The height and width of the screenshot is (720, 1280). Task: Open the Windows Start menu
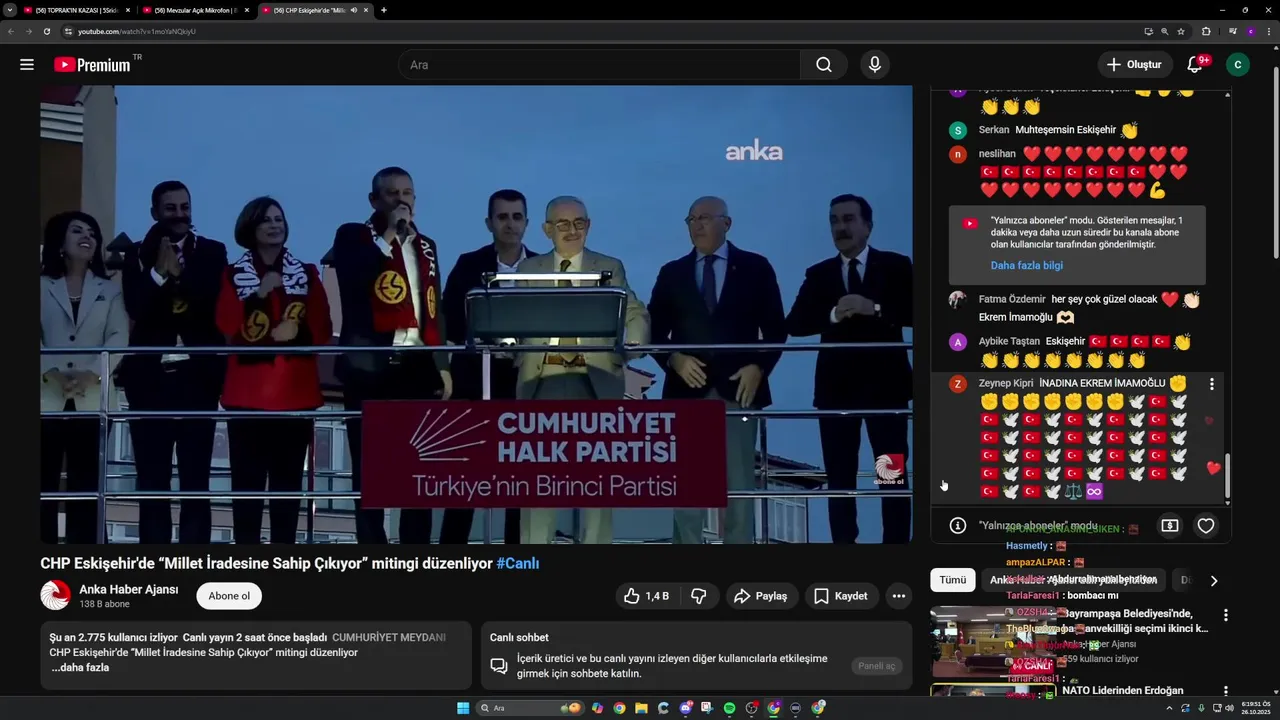(x=463, y=708)
